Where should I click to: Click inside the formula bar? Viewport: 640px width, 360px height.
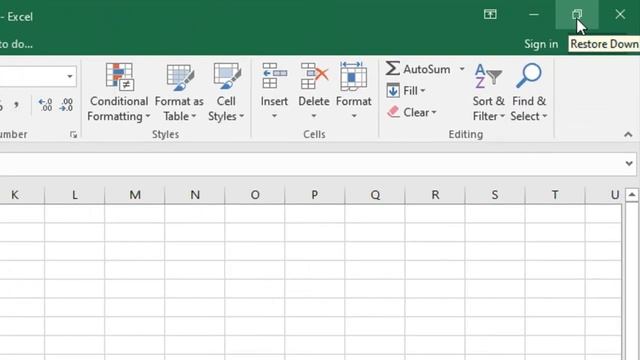pyautogui.click(x=310, y=164)
